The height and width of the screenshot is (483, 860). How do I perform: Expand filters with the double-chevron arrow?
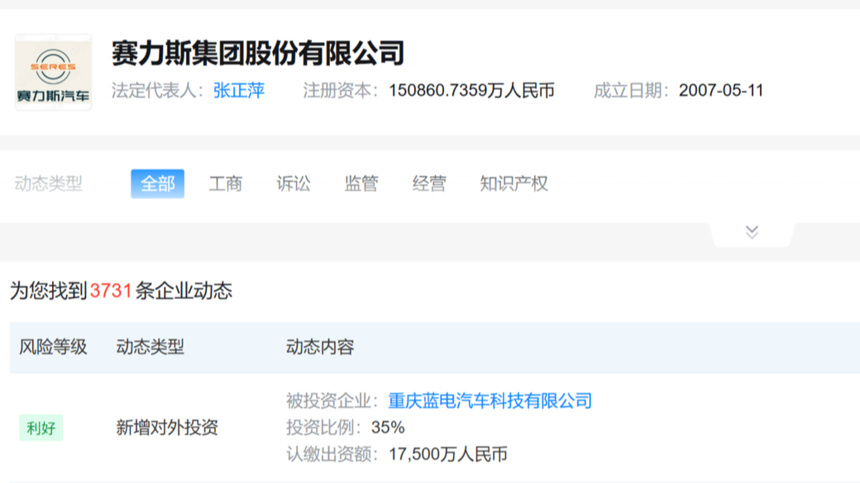(x=752, y=232)
